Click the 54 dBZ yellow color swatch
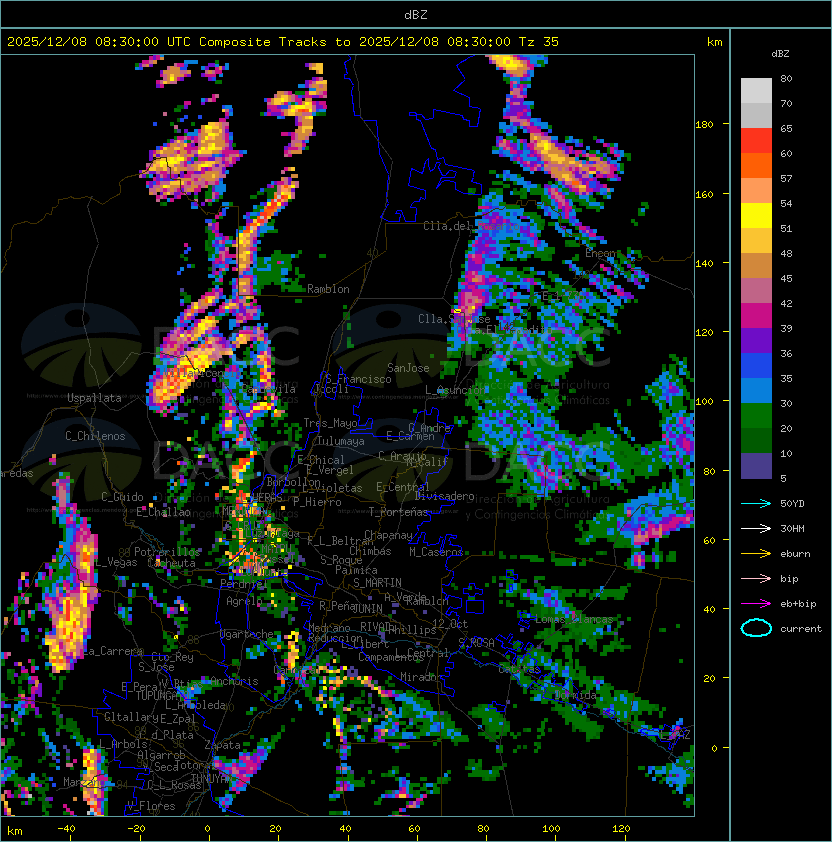This screenshot has height=842, width=832. click(756, 216)
